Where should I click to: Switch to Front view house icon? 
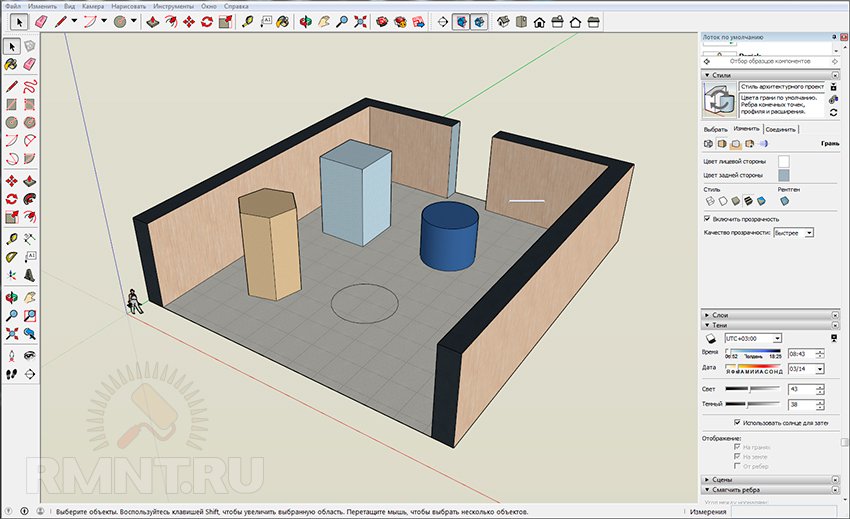coord(538,21)
